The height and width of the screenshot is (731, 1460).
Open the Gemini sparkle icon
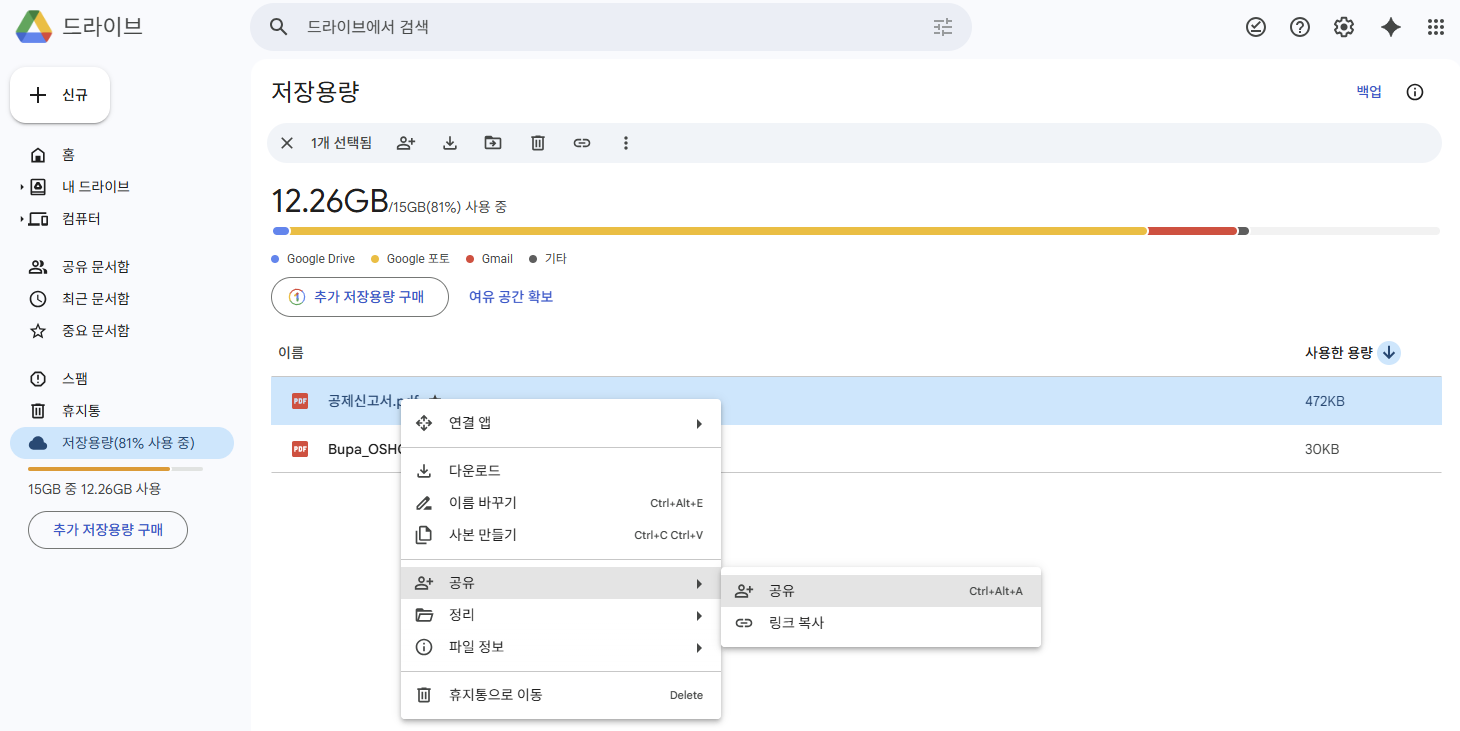[1391, 27]
